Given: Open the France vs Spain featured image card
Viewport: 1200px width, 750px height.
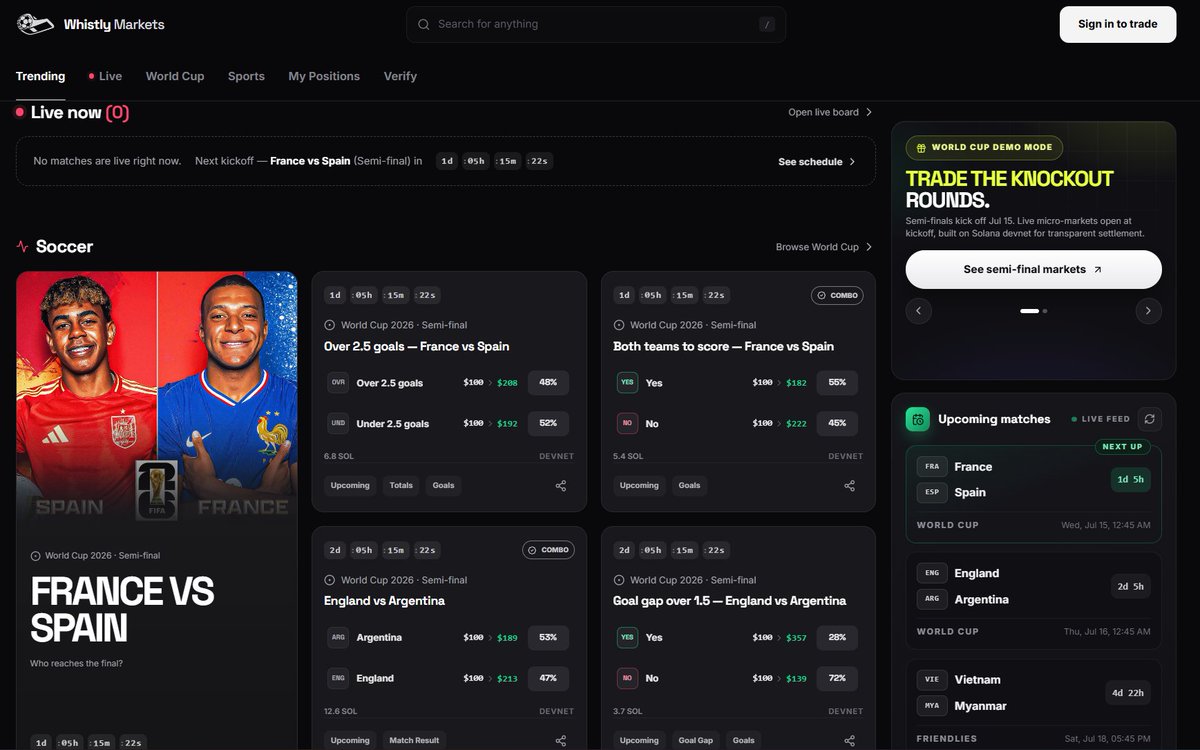Looking at the screenshot, I should [157, 397].
